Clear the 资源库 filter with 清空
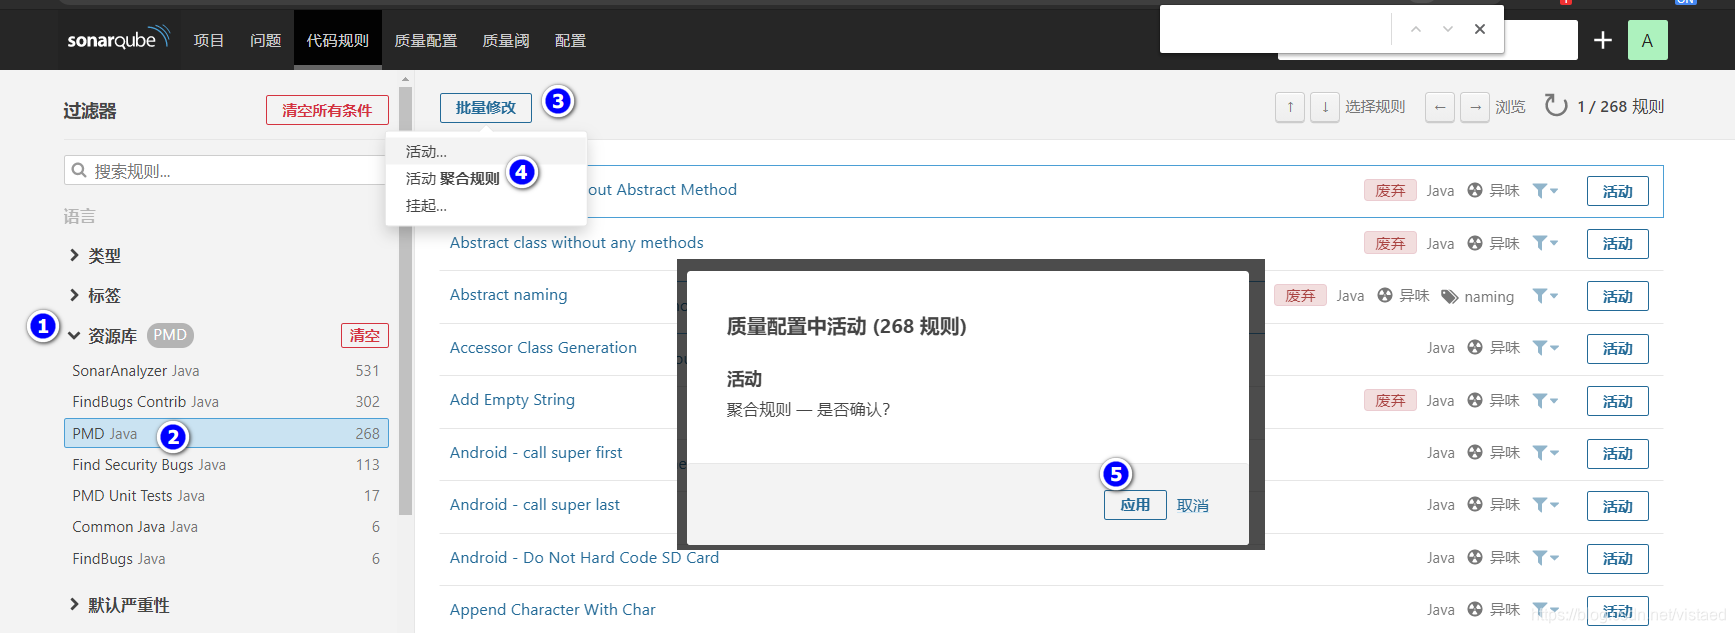 pos(365,336)
